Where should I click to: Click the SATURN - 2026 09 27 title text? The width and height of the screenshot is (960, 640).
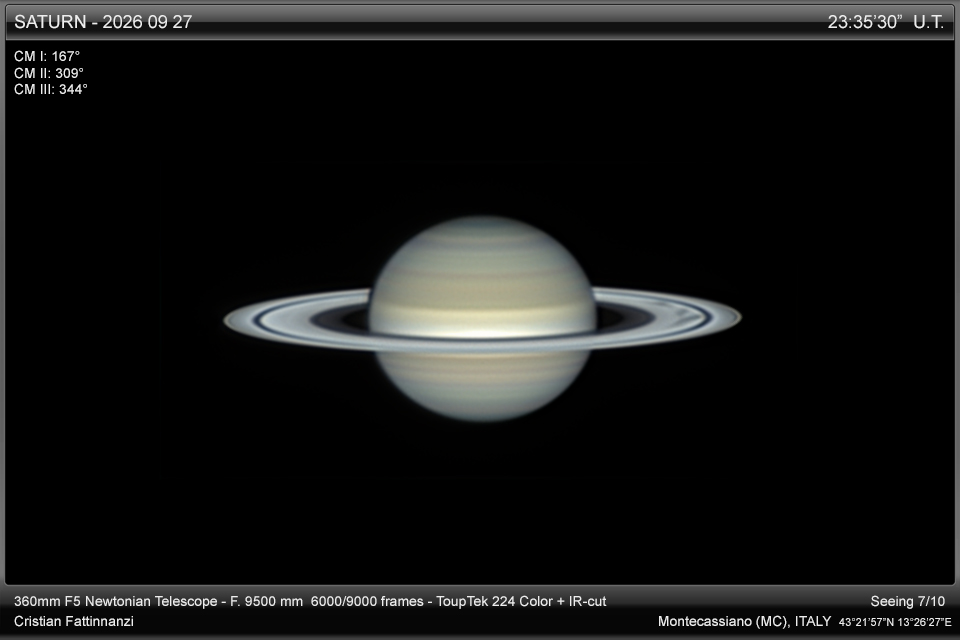click(103, 22)
